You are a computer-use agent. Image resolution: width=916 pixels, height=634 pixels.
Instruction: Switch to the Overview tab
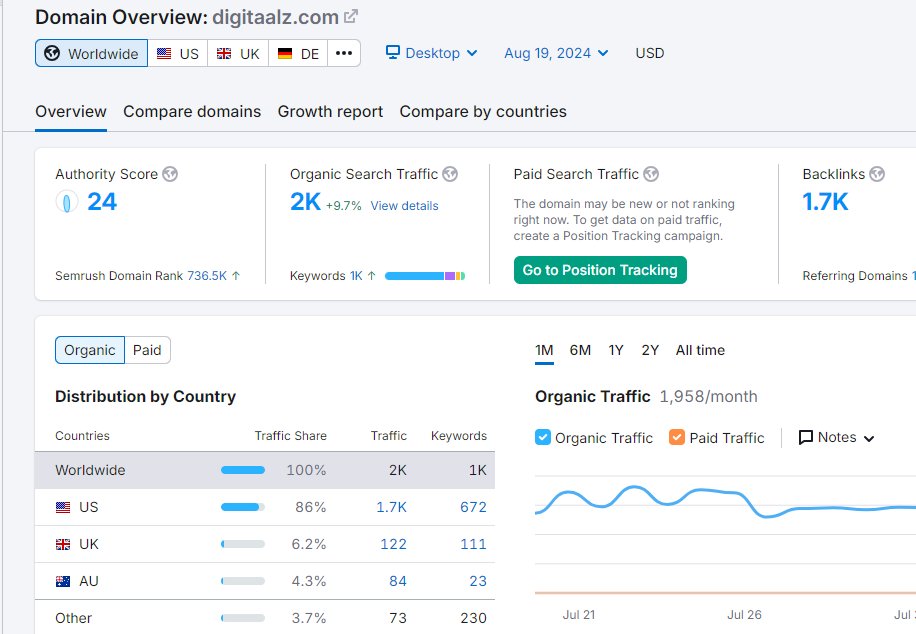[x=71, y=112]
